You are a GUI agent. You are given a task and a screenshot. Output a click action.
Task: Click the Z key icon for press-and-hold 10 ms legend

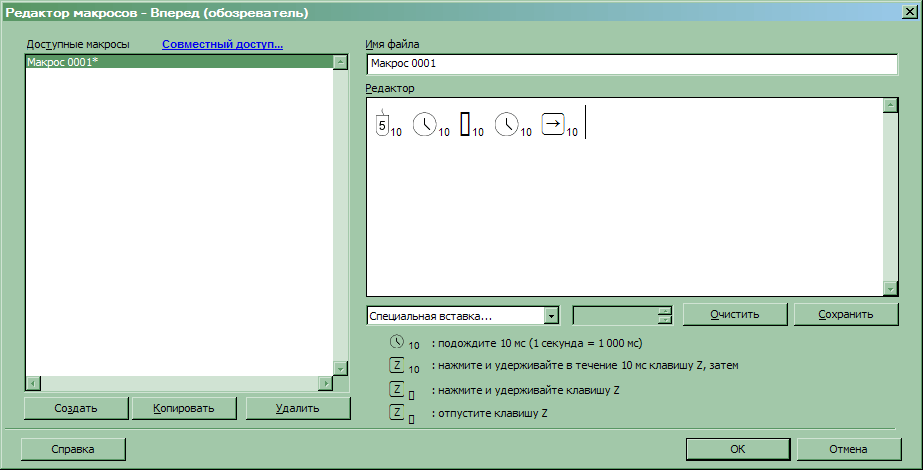[x=397, y=365]
